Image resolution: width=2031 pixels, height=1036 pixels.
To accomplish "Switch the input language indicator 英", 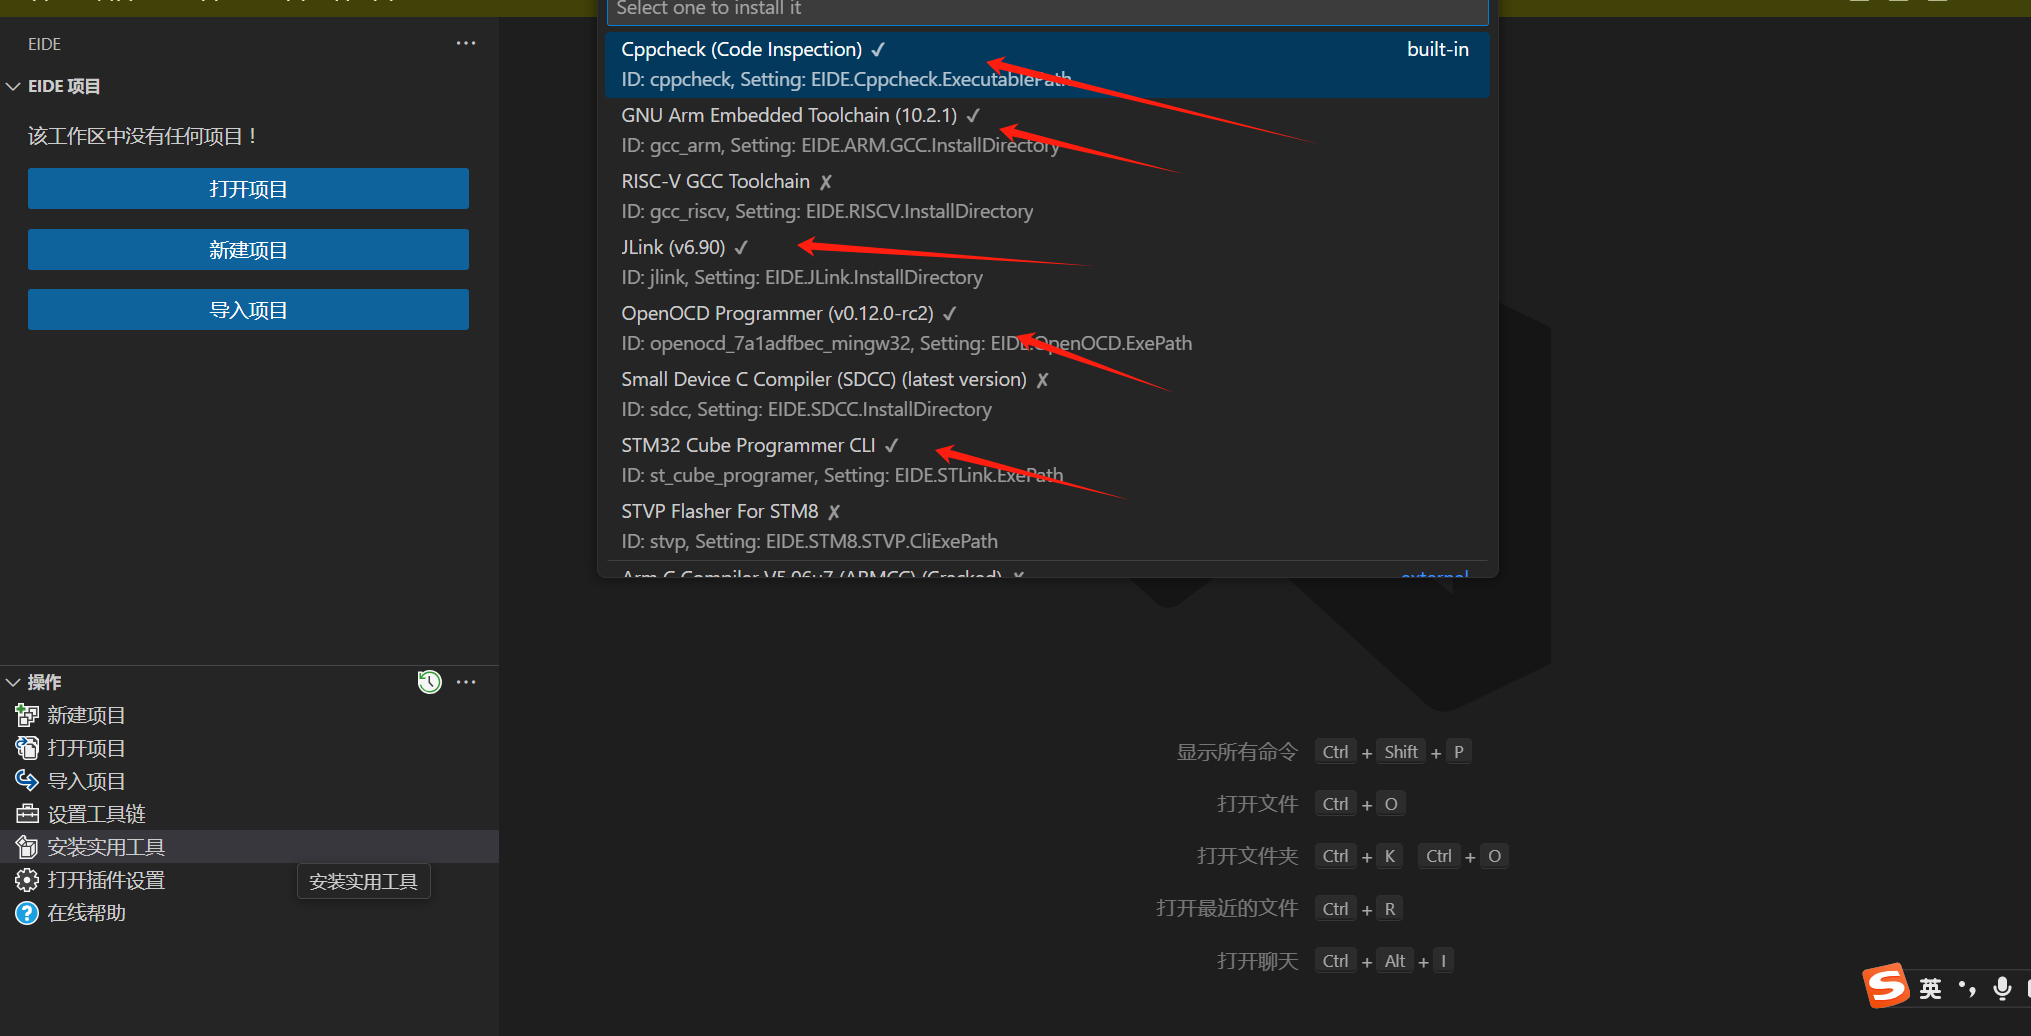I will pos(1930,988).
